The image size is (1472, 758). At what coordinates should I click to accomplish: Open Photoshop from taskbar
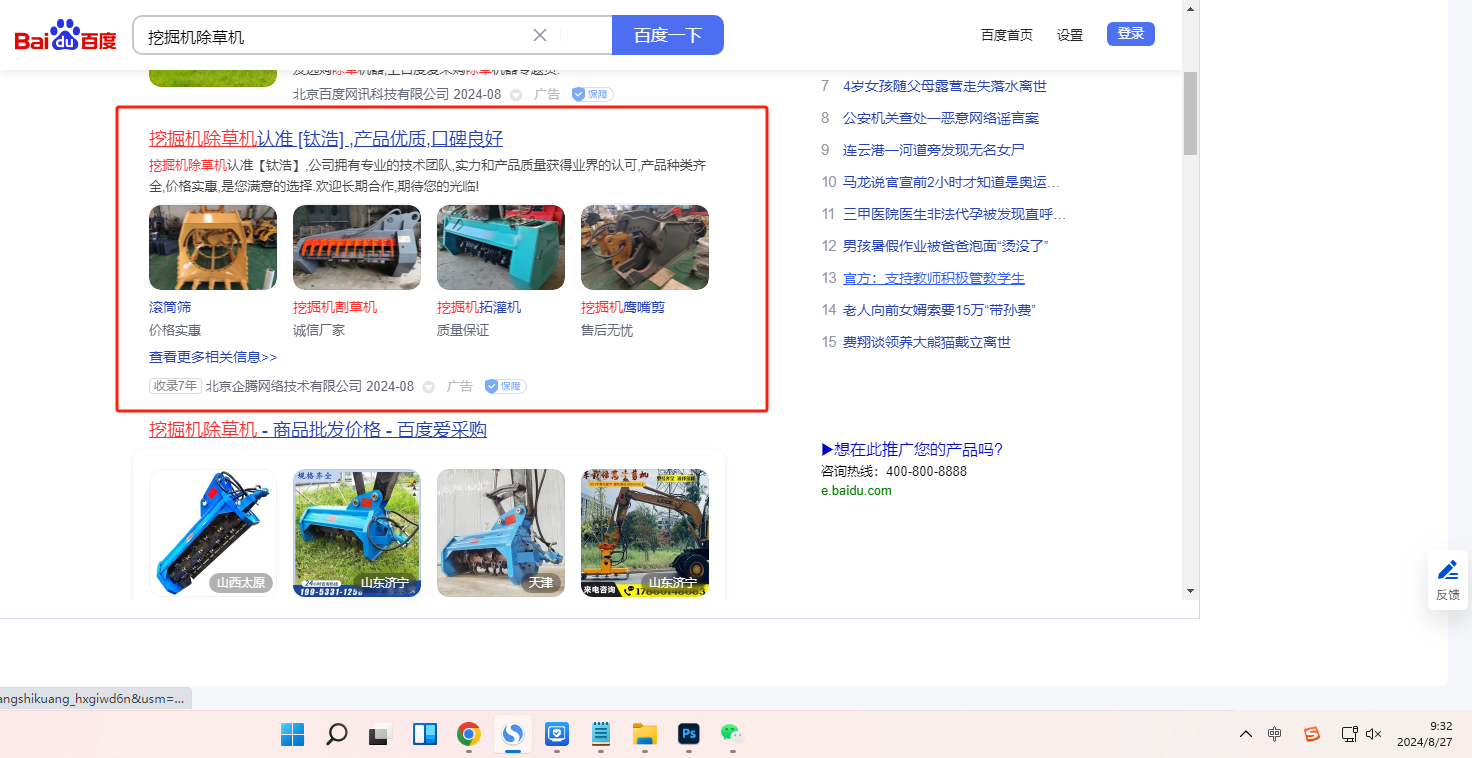(x=688, y=735)
